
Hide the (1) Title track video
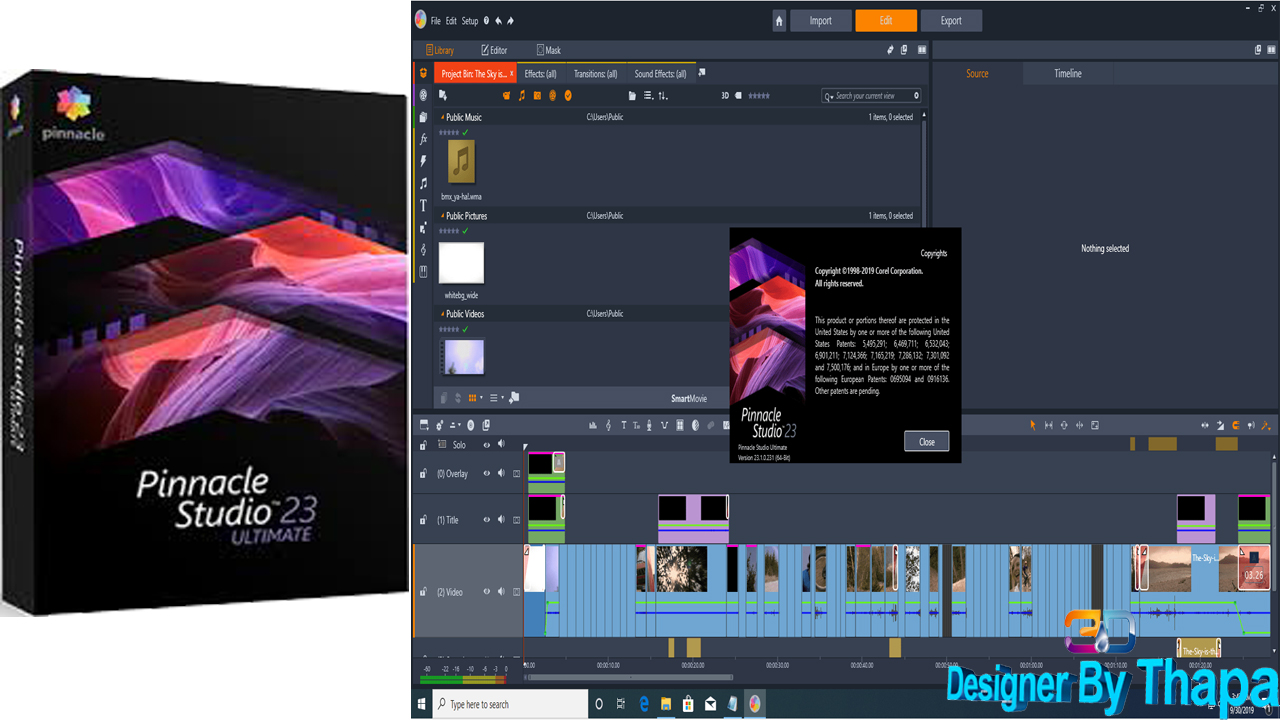[487, 520]
